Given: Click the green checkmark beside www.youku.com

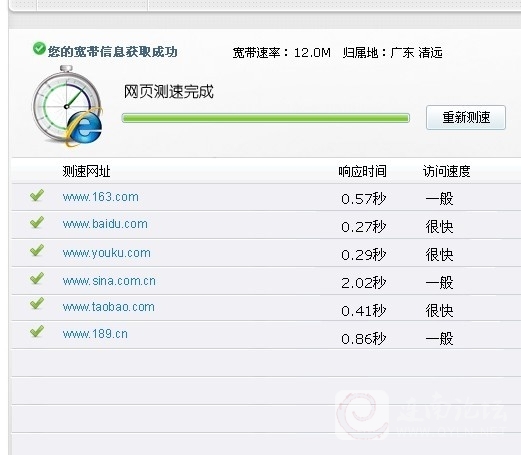Looking at the screenshot, I should (37, 250).
